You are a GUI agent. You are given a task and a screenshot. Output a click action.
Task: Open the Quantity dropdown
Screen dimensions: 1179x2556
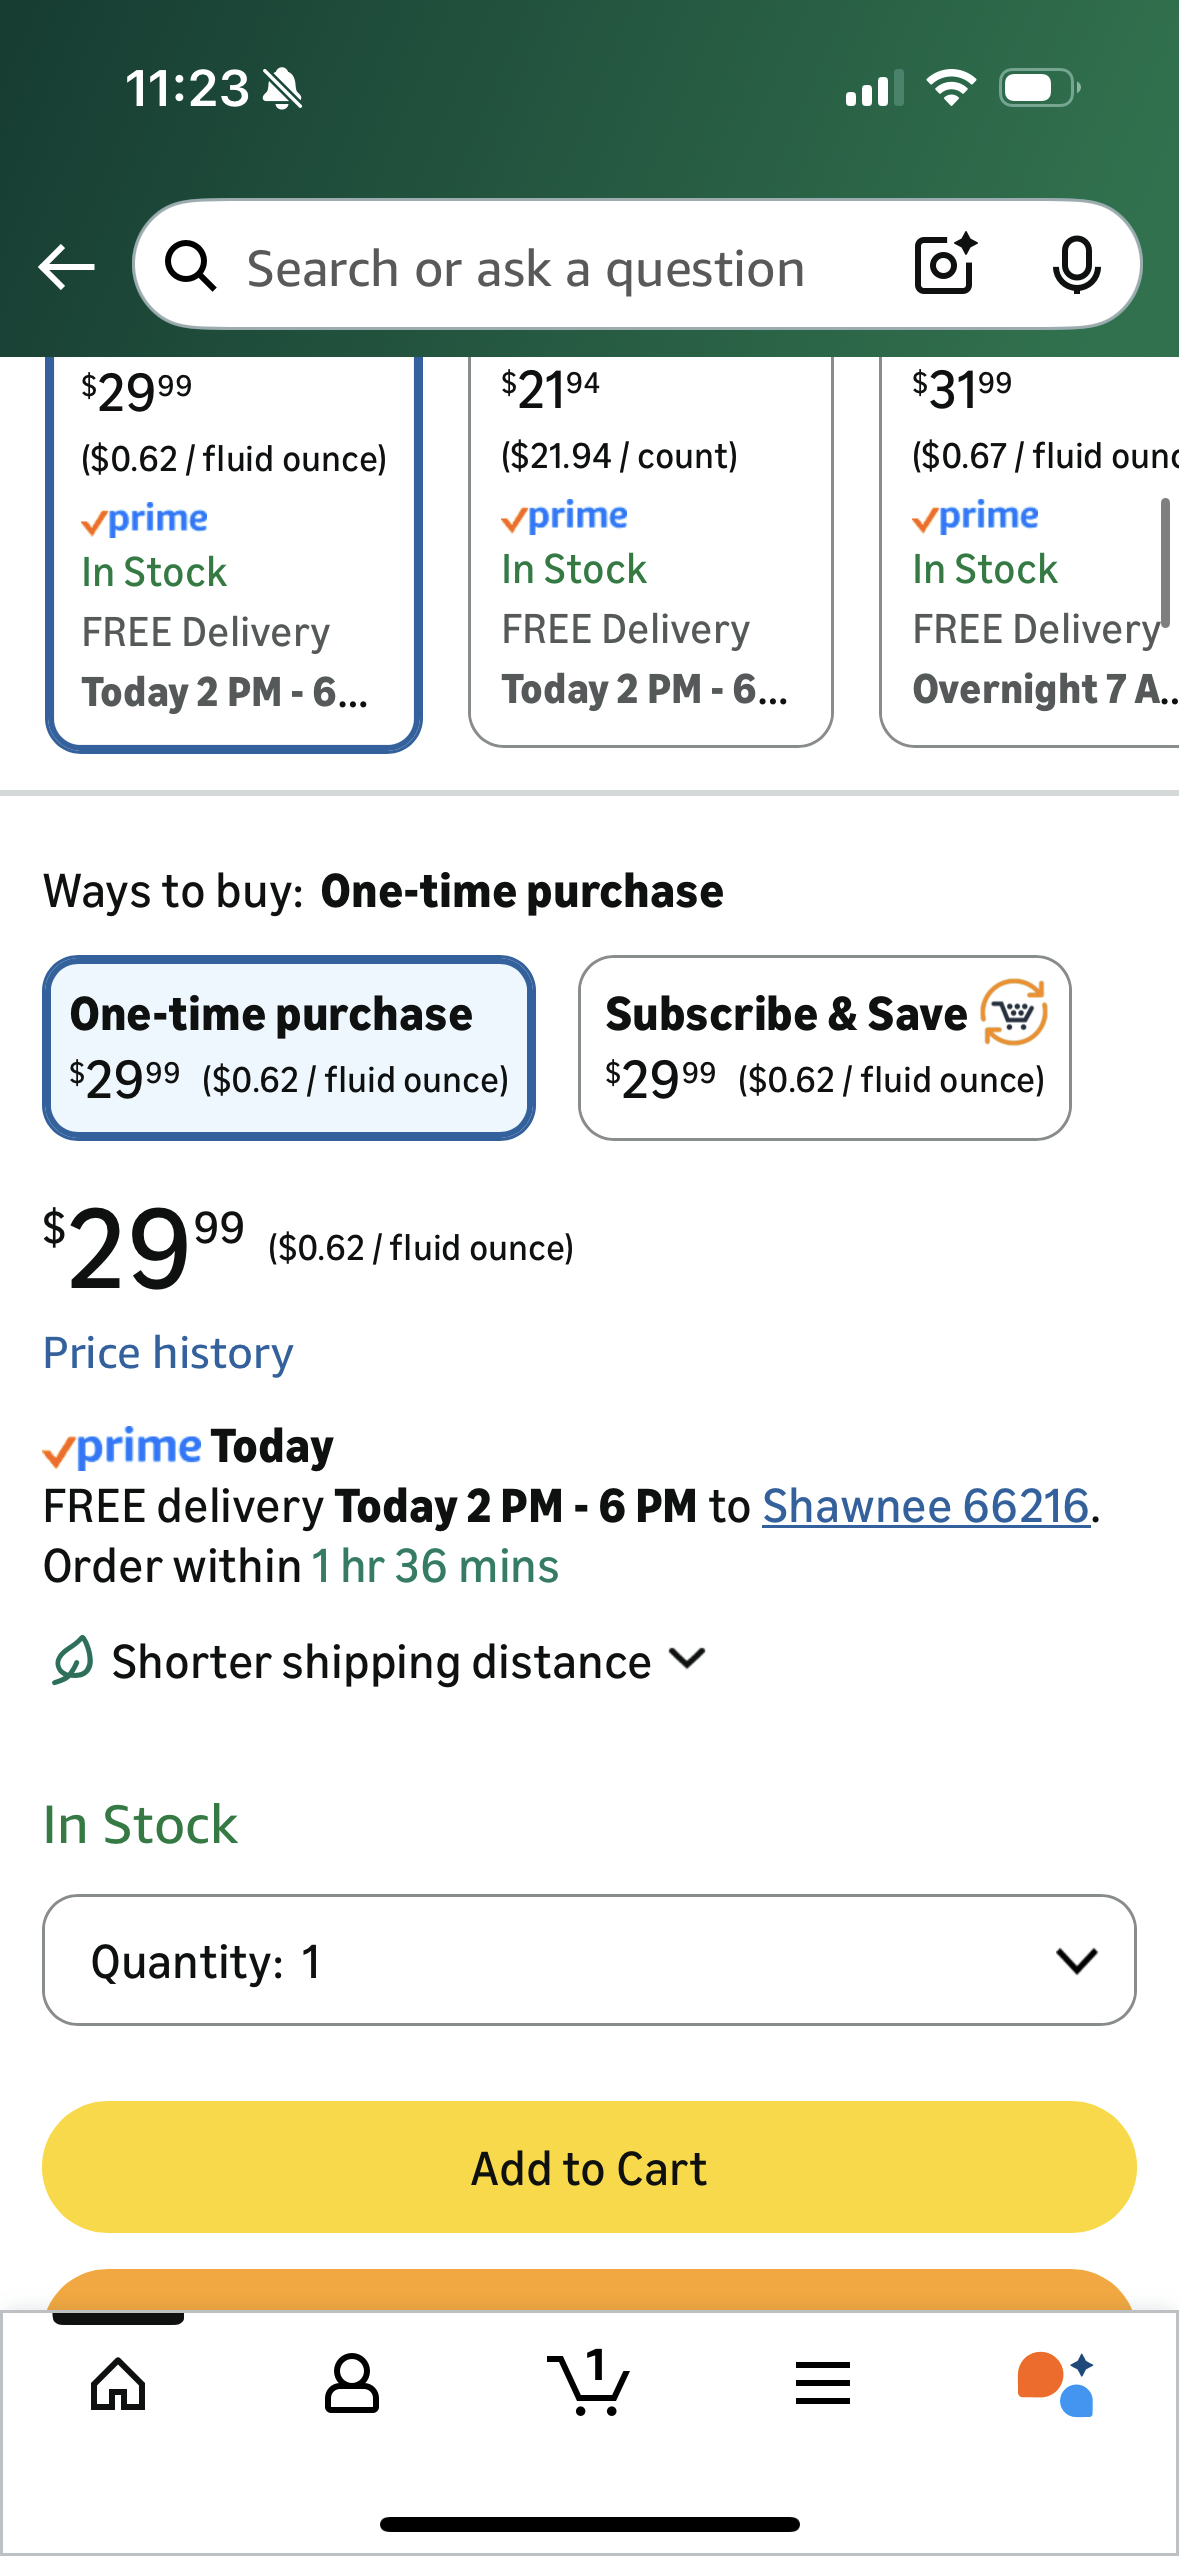[x=589, y=1960]
